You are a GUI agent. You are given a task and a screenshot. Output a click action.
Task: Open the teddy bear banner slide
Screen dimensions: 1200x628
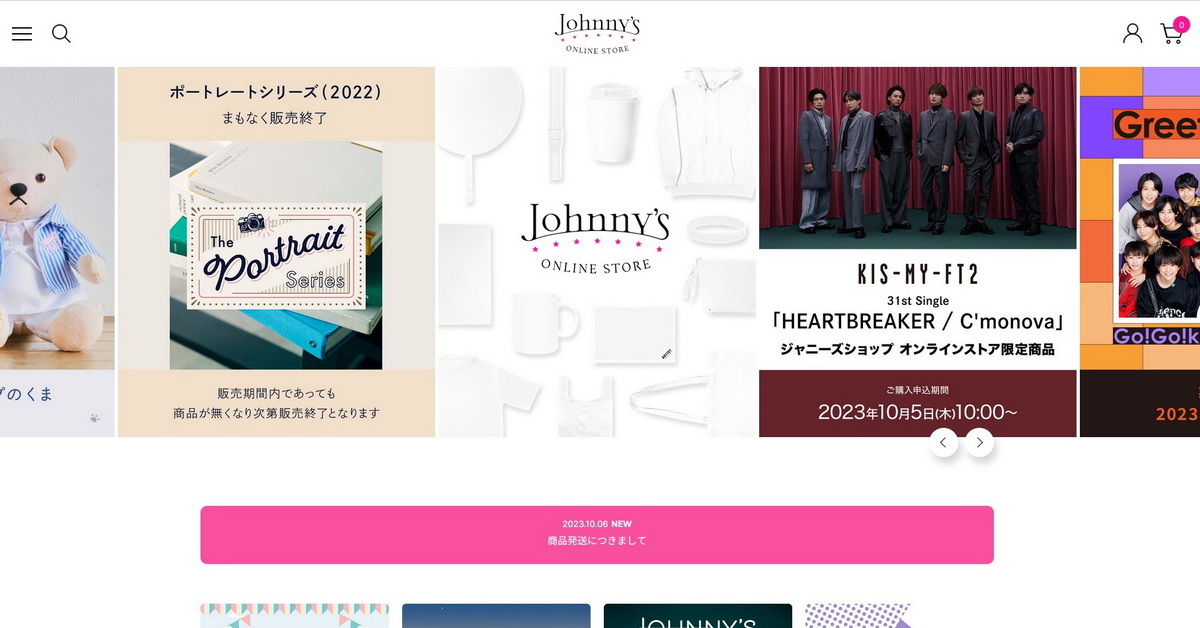tap(56, 251)
